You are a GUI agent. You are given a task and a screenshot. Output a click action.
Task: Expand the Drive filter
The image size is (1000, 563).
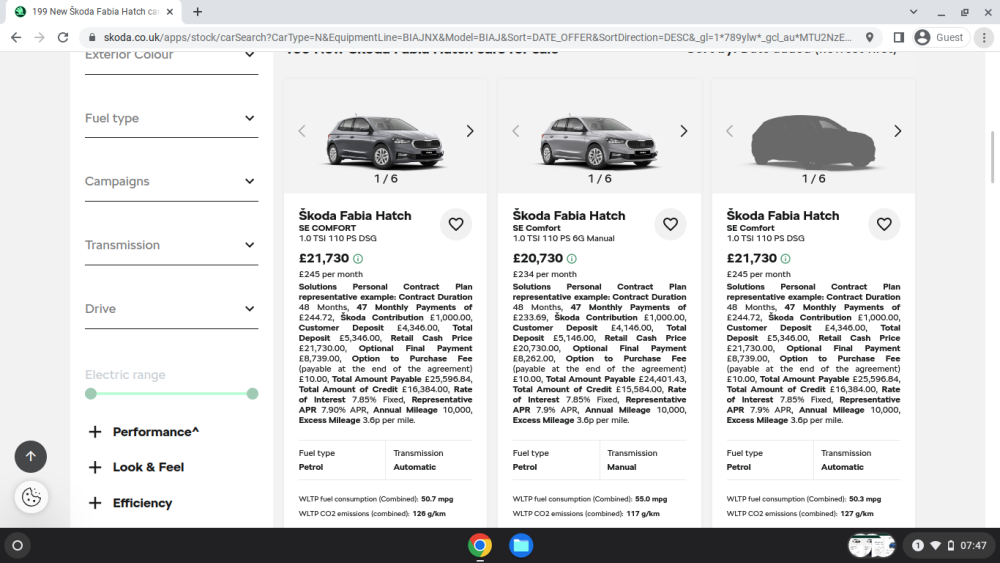172,309
